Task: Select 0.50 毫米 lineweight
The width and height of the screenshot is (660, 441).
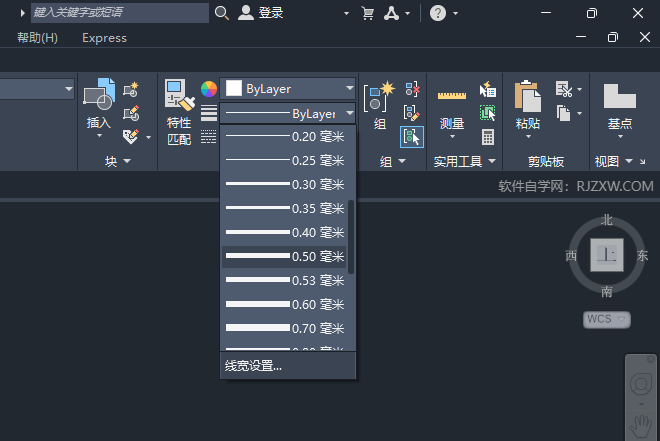Action: pos(284,256)
